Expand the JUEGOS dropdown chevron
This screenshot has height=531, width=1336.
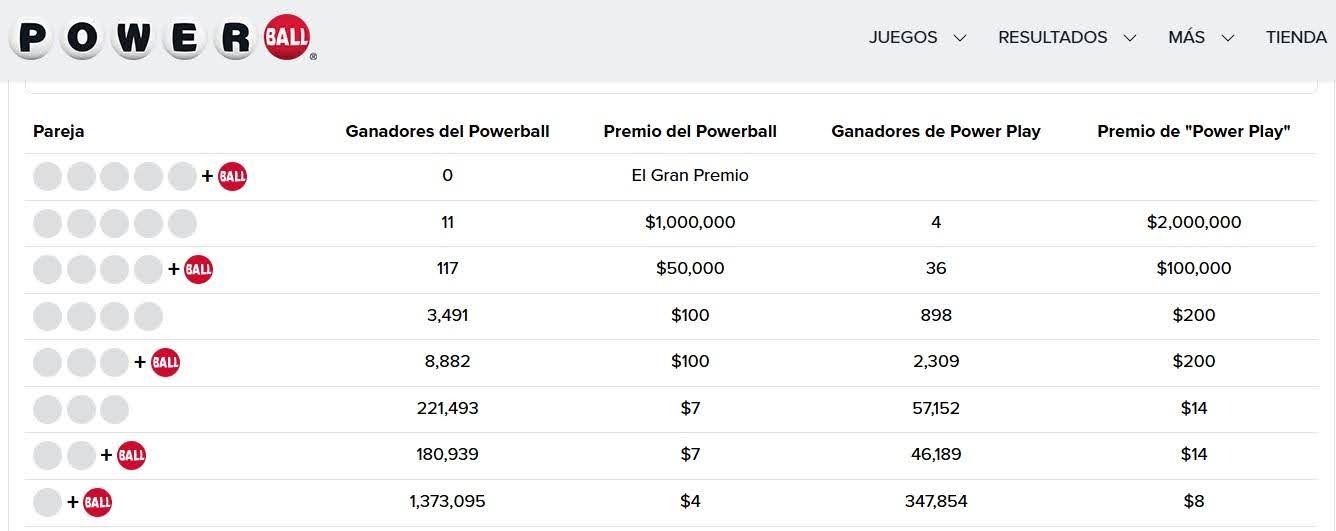pyautogui.click(x=960, y=38)
